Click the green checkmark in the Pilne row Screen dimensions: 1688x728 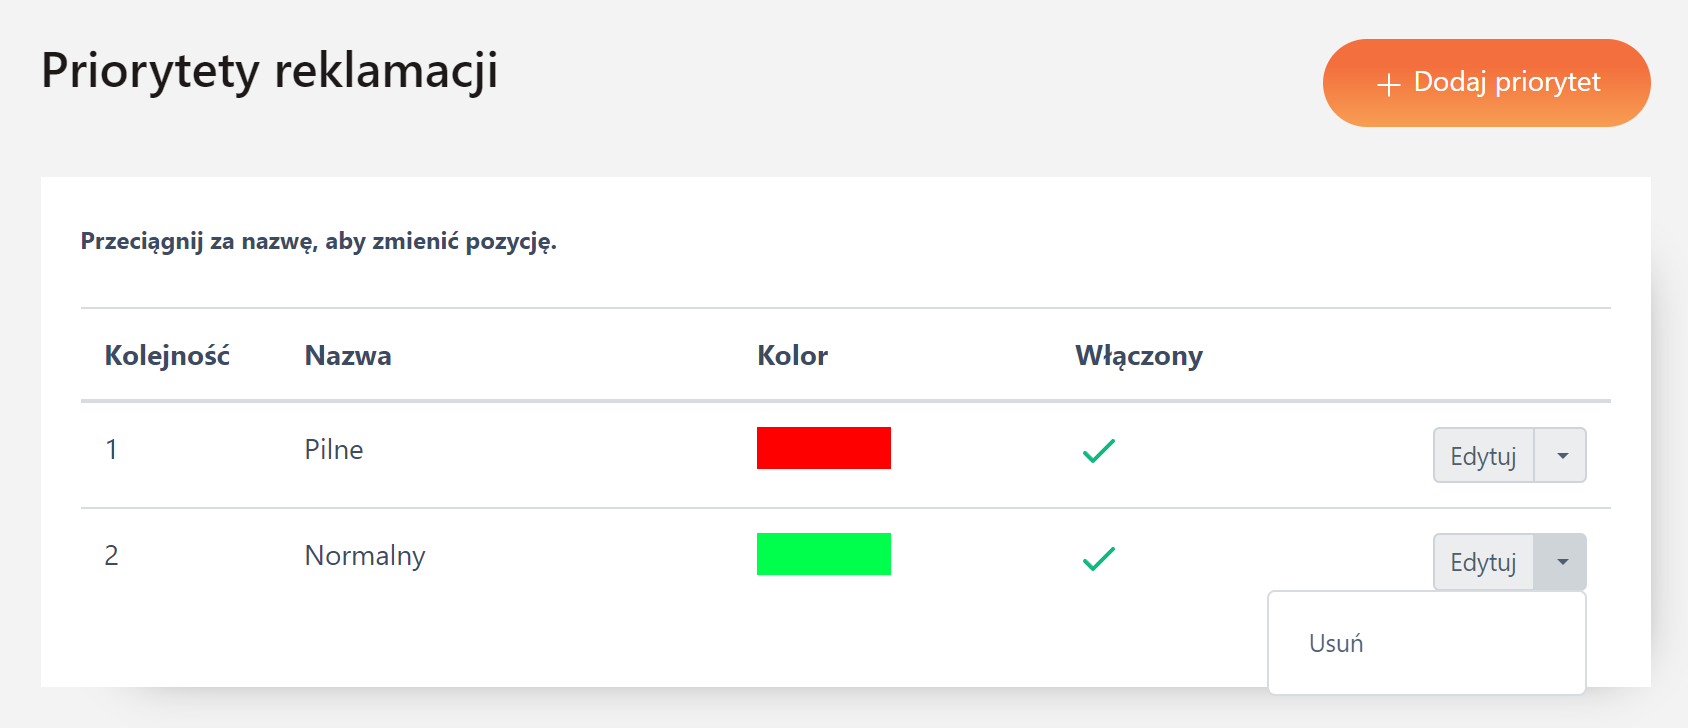[1098, 451]
